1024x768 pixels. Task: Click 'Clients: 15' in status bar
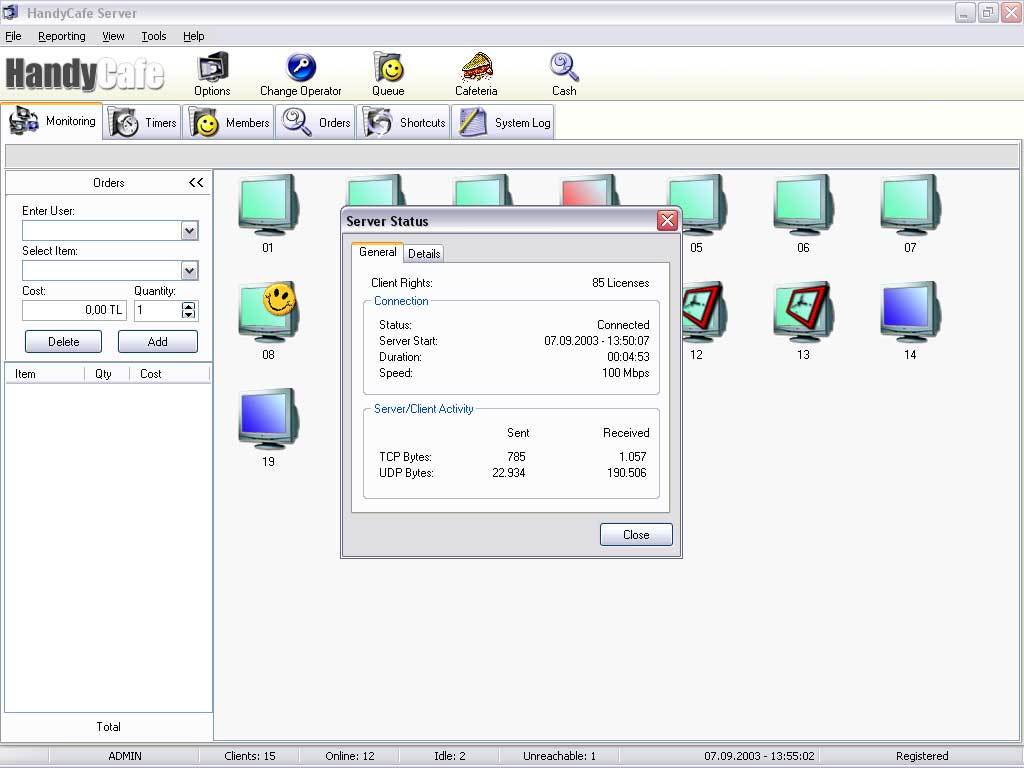click(249, 756)
